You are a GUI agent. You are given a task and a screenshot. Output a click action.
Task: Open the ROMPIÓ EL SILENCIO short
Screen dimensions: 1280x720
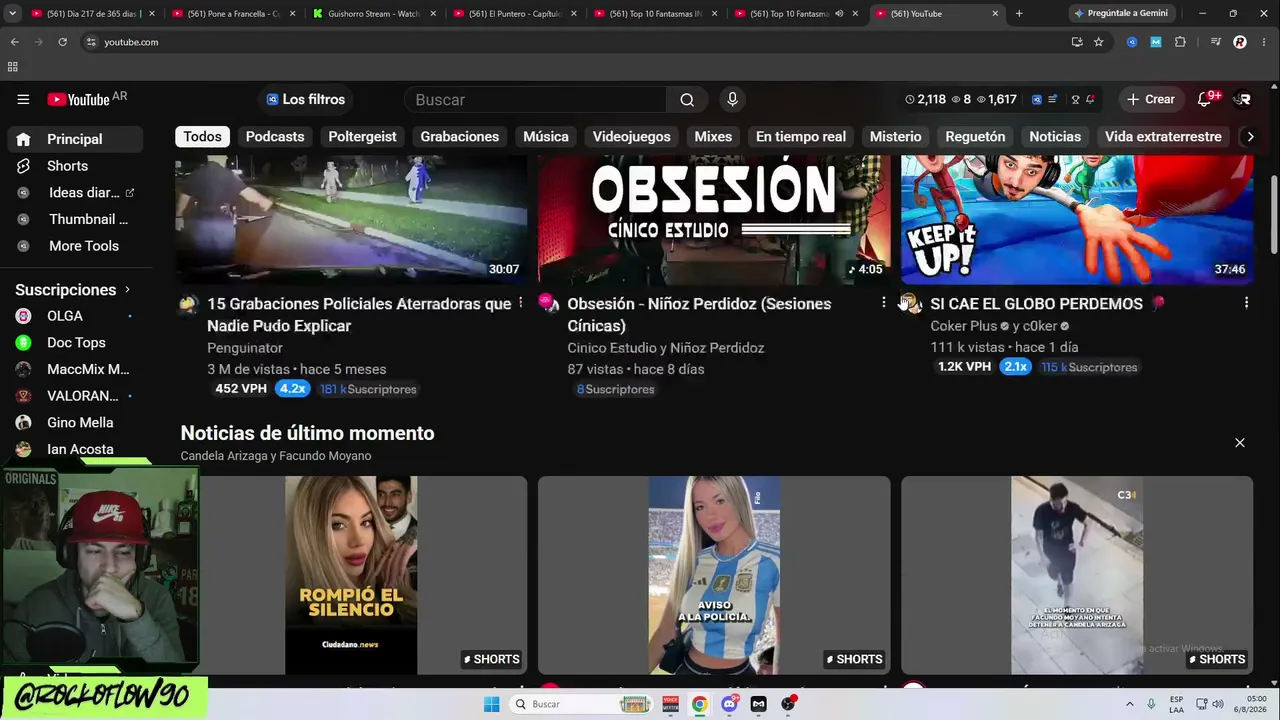(x=351, y=575)
